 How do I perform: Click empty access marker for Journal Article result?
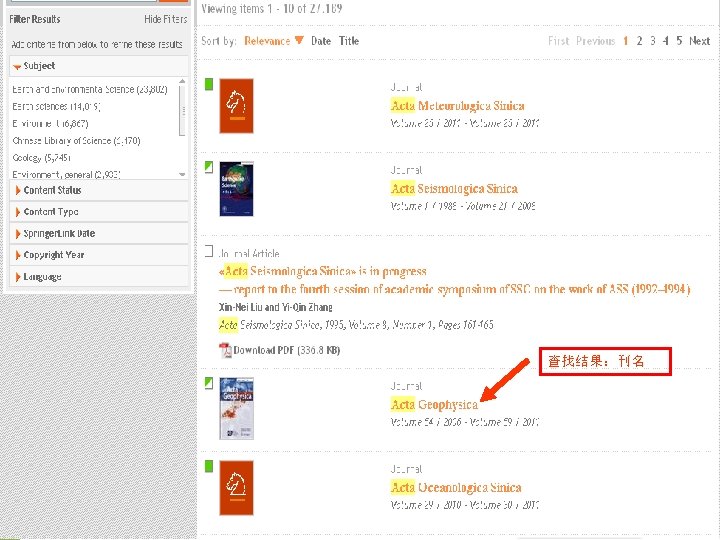(x=209, y=251)
